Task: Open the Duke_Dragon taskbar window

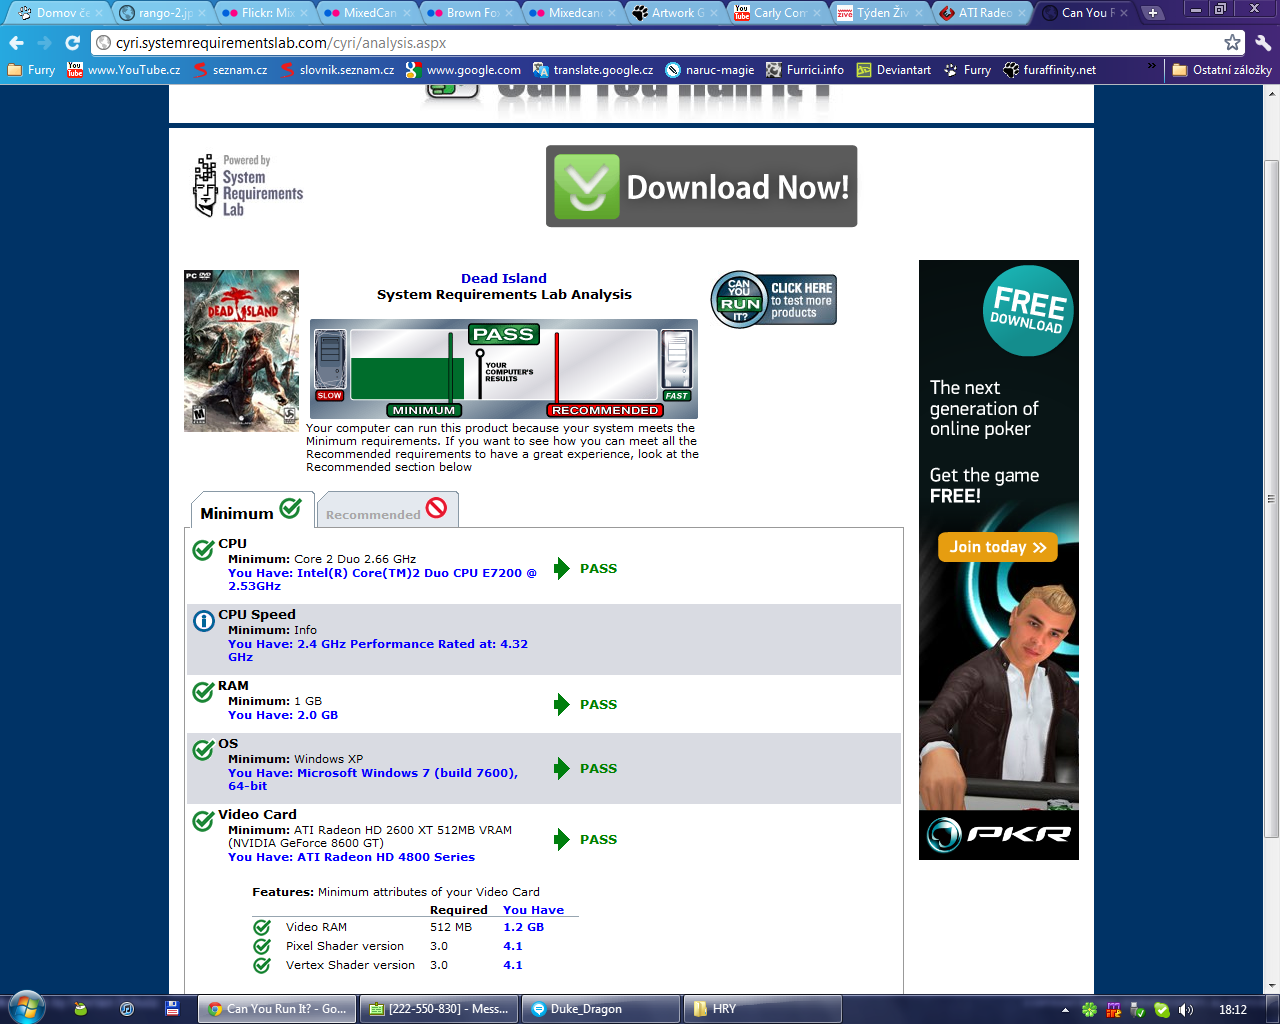Action: pyautogui.click(x=601, y=1009)
